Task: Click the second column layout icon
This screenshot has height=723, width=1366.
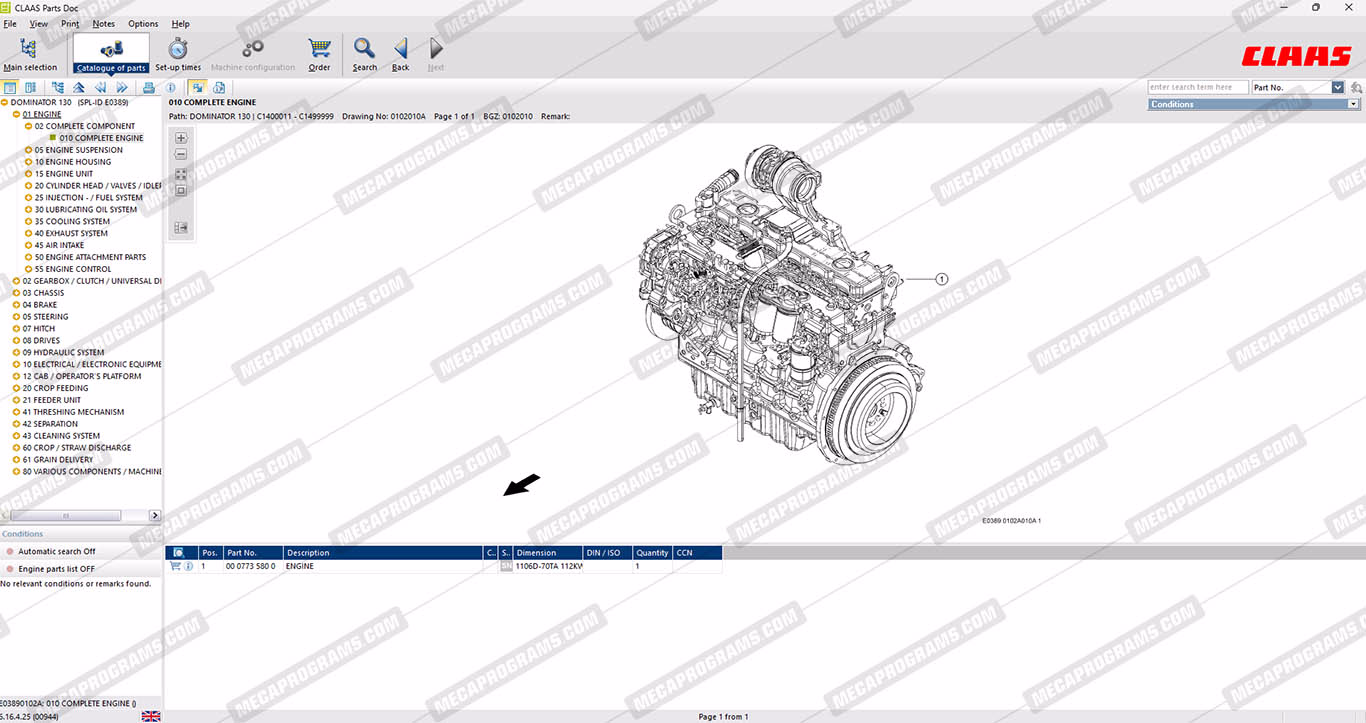Action: 30,88
